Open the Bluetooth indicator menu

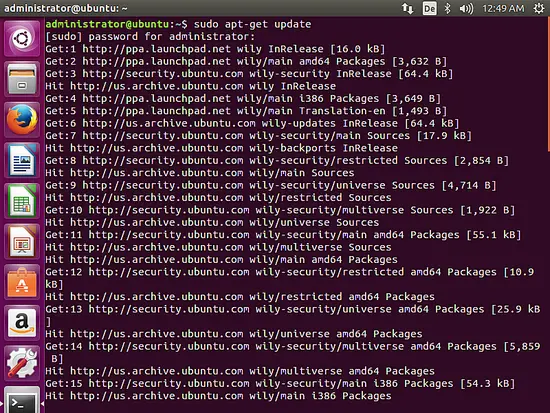[448, 8]
